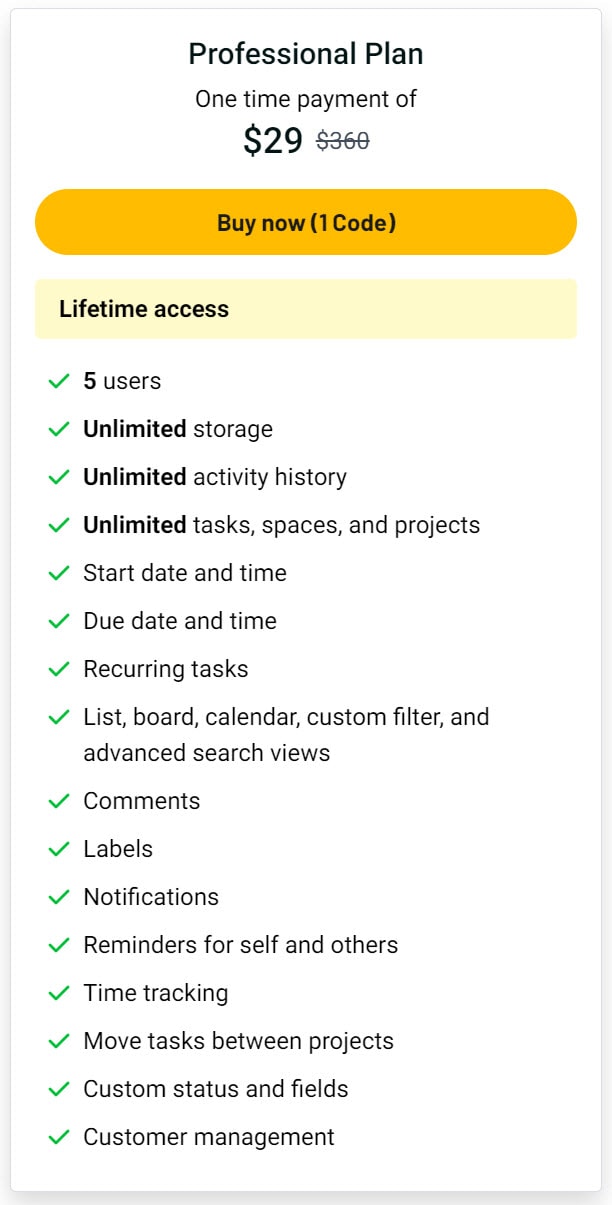Viewport: 612px width, 1205px height.
Task: Click the Professional Plan heading
Action: tap(306, 54)
